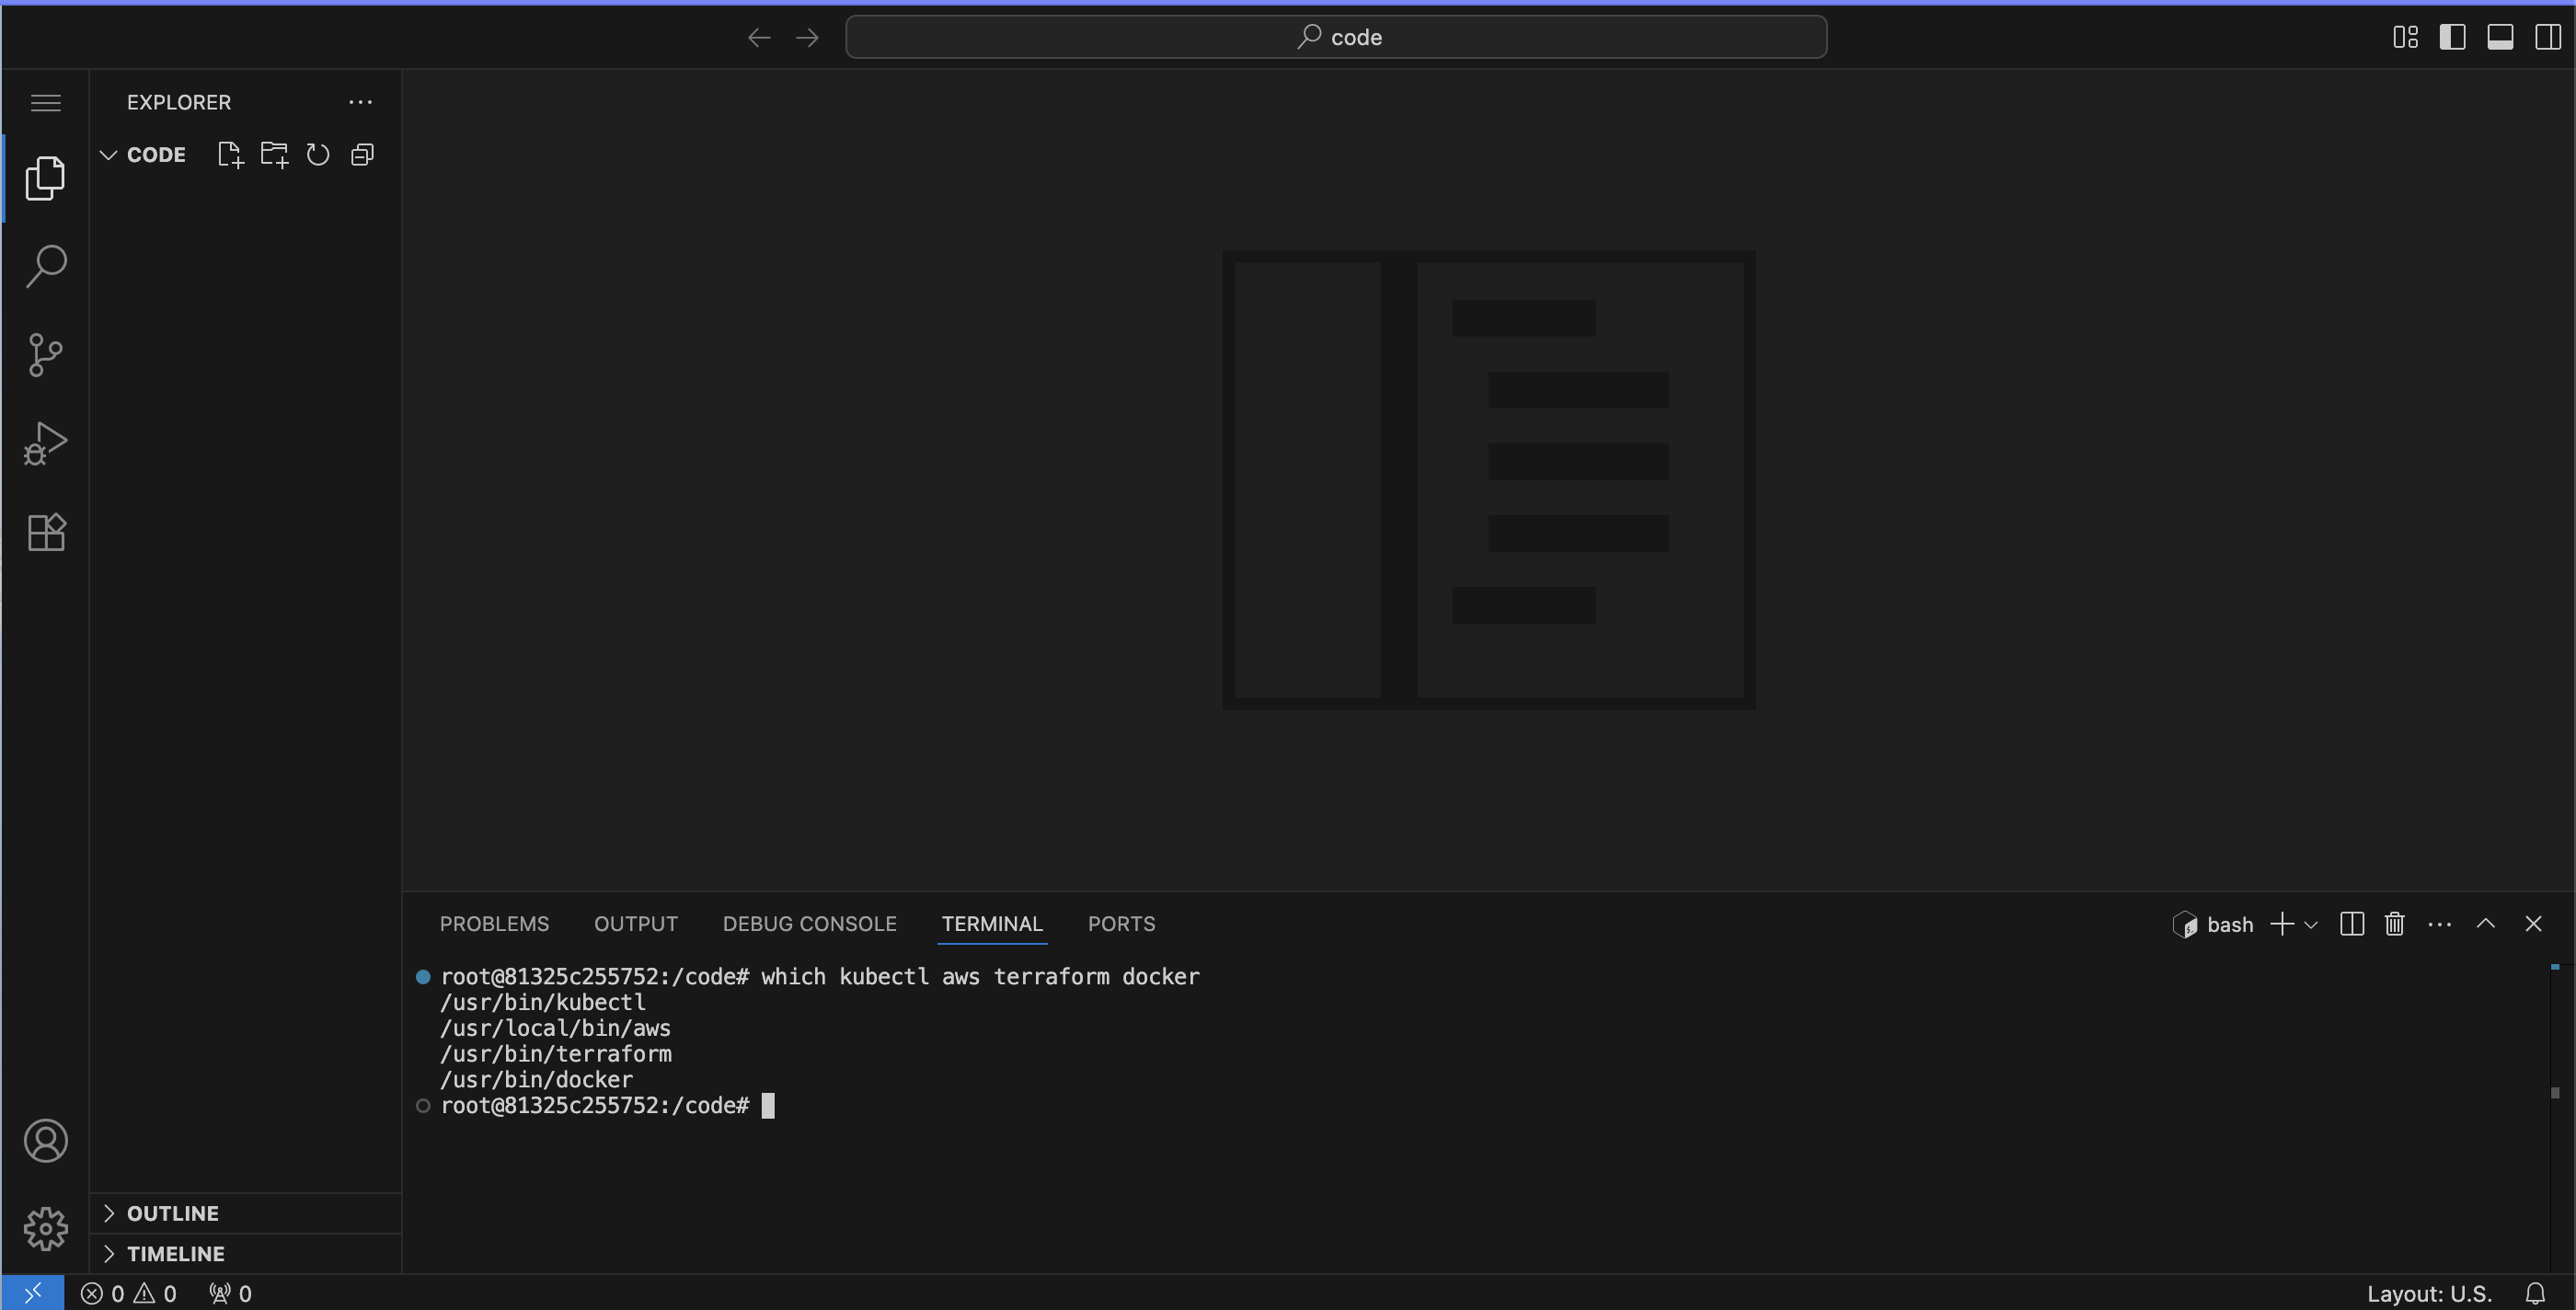Click the Layout: U.S. status bar item
This screenshot has width=2576, height=1310.
tap(2430, 1292)
